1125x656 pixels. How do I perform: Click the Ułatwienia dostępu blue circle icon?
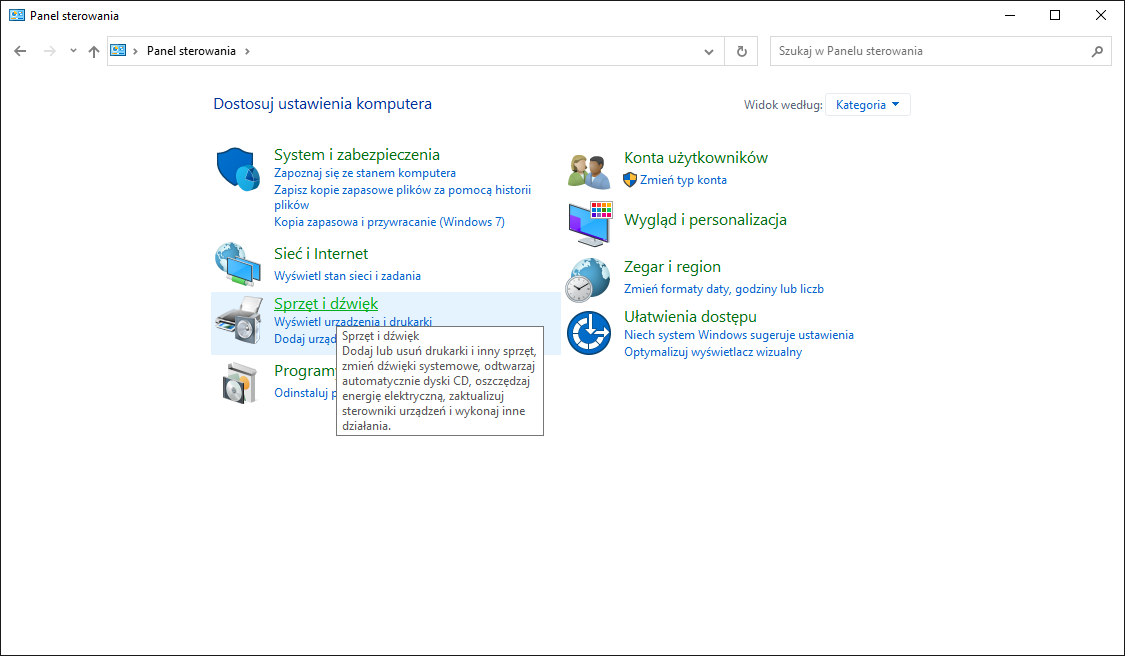click(x=588, y=332)
